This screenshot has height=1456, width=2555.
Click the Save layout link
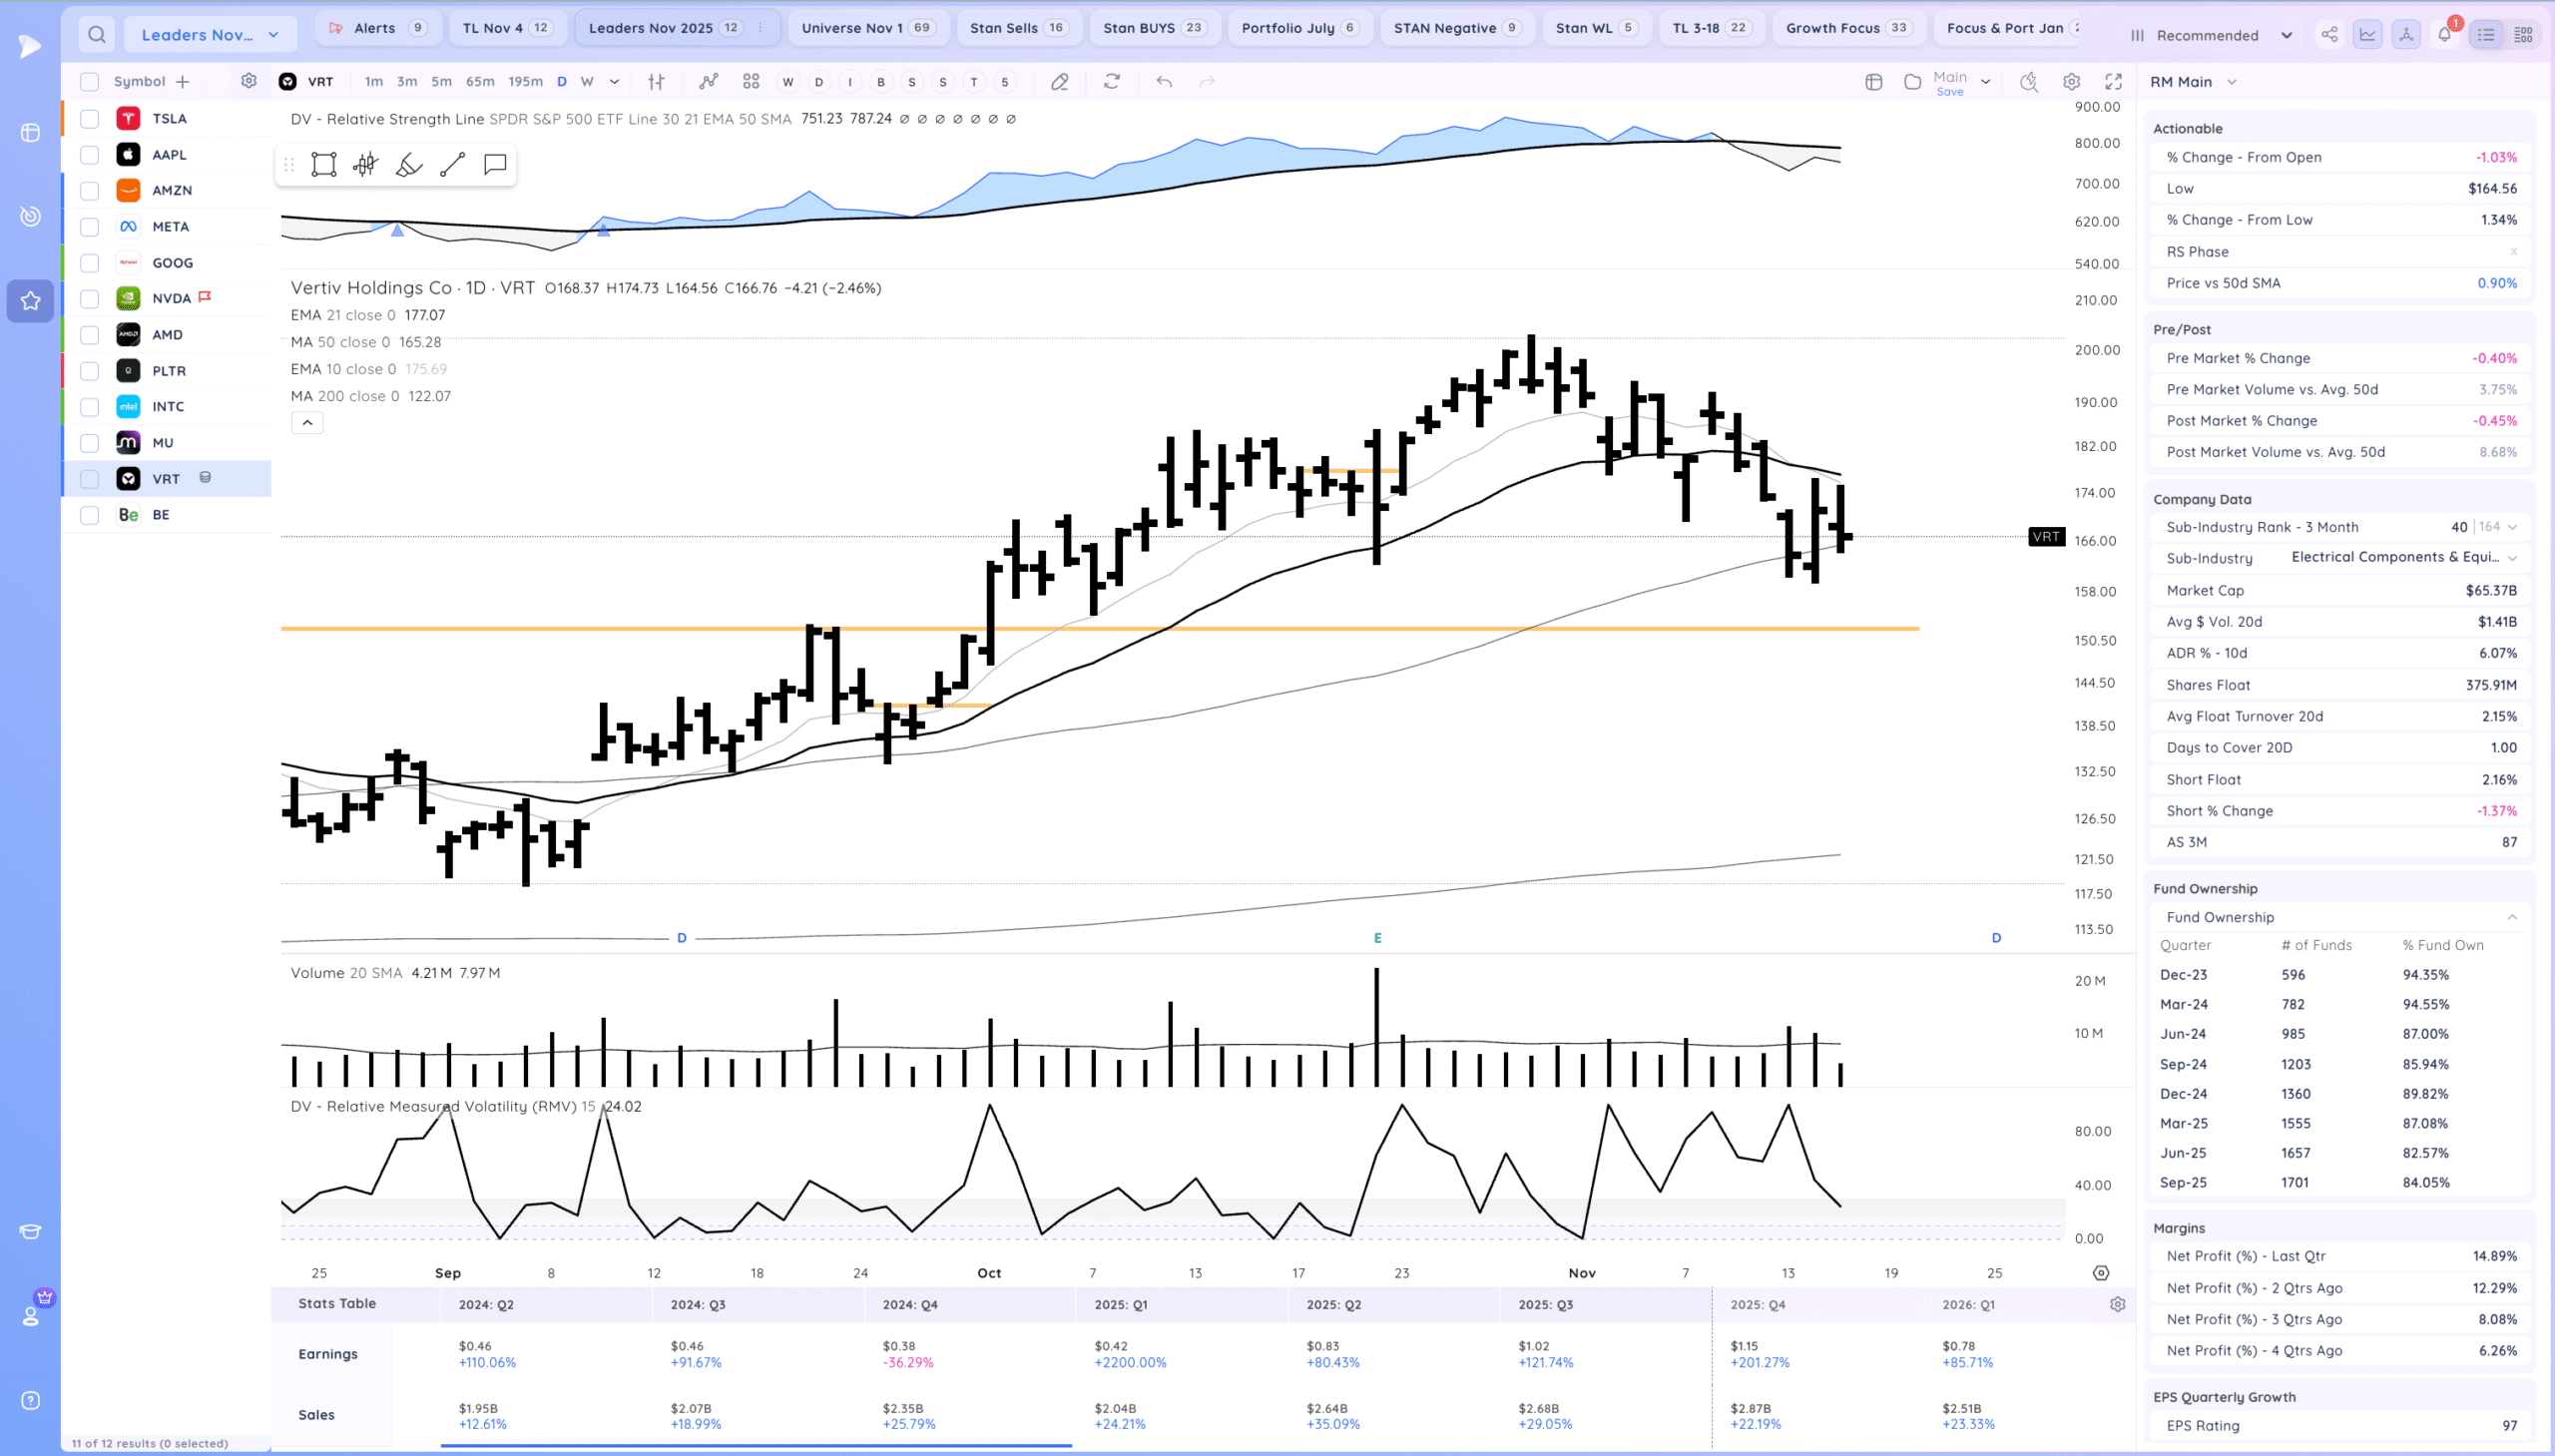point(1949,92)
